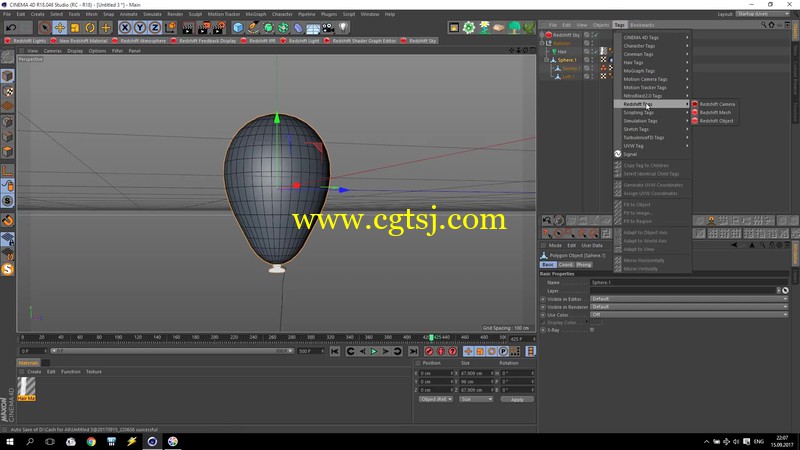Collapse the Sphere.1 object tree
This screenshot has width=800, height=450.
pyautogui.click(x=546, y=60)
